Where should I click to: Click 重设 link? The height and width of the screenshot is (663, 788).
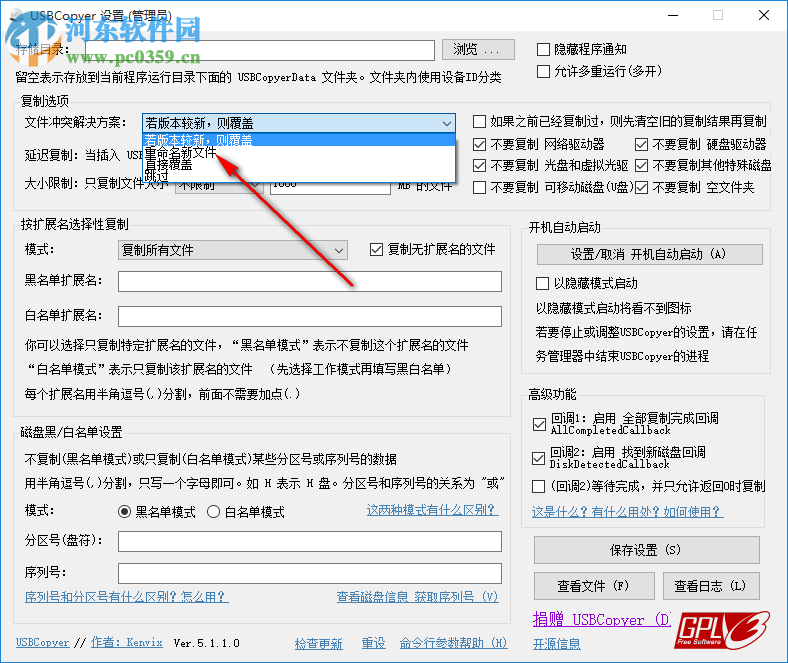point(373,643)
